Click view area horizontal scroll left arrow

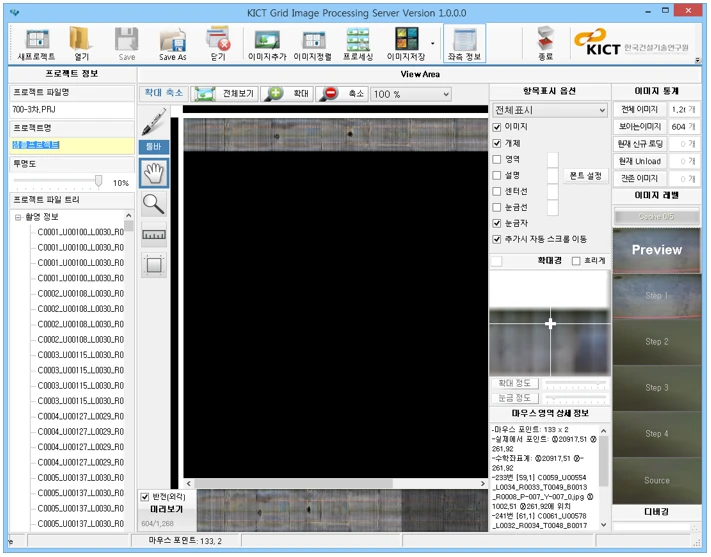(189, 484)
